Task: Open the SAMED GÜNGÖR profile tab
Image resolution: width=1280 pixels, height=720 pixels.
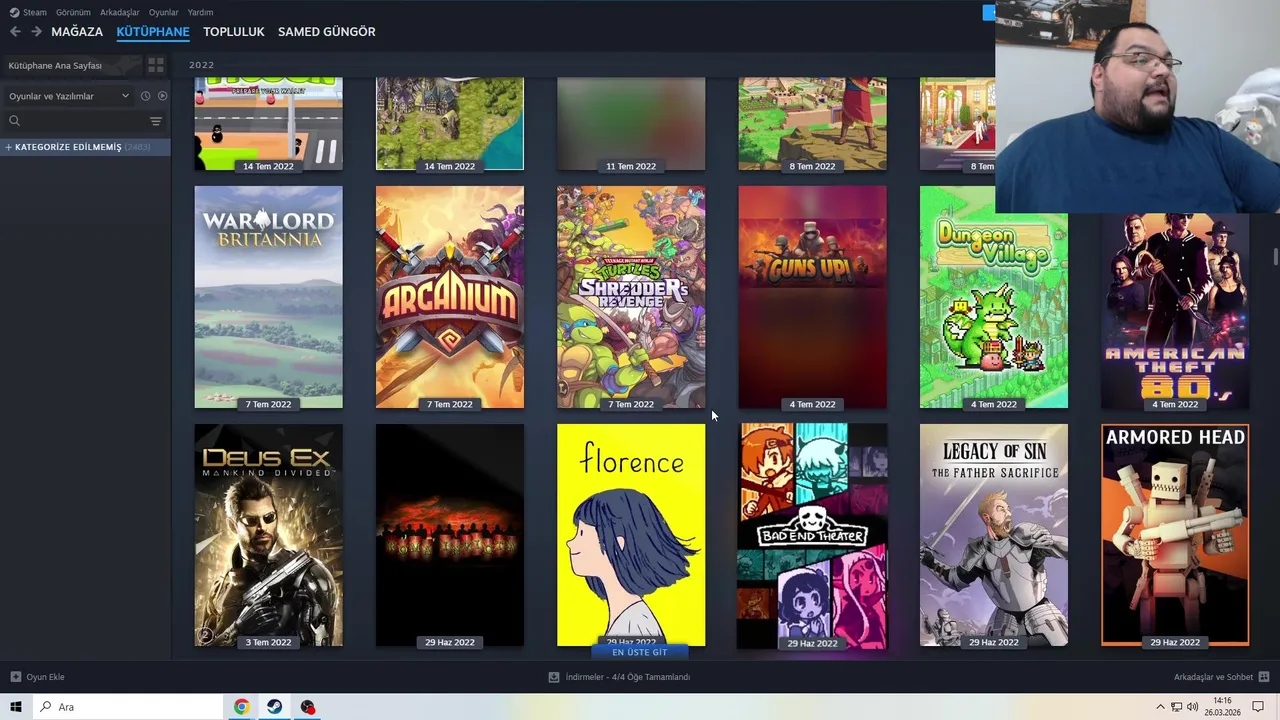Action: click(x=327, y=32)
